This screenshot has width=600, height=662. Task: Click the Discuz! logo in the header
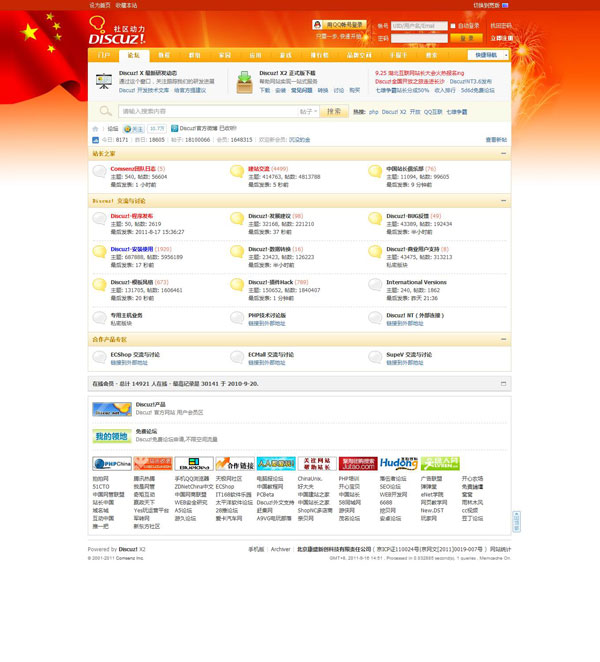pos(117,31)
